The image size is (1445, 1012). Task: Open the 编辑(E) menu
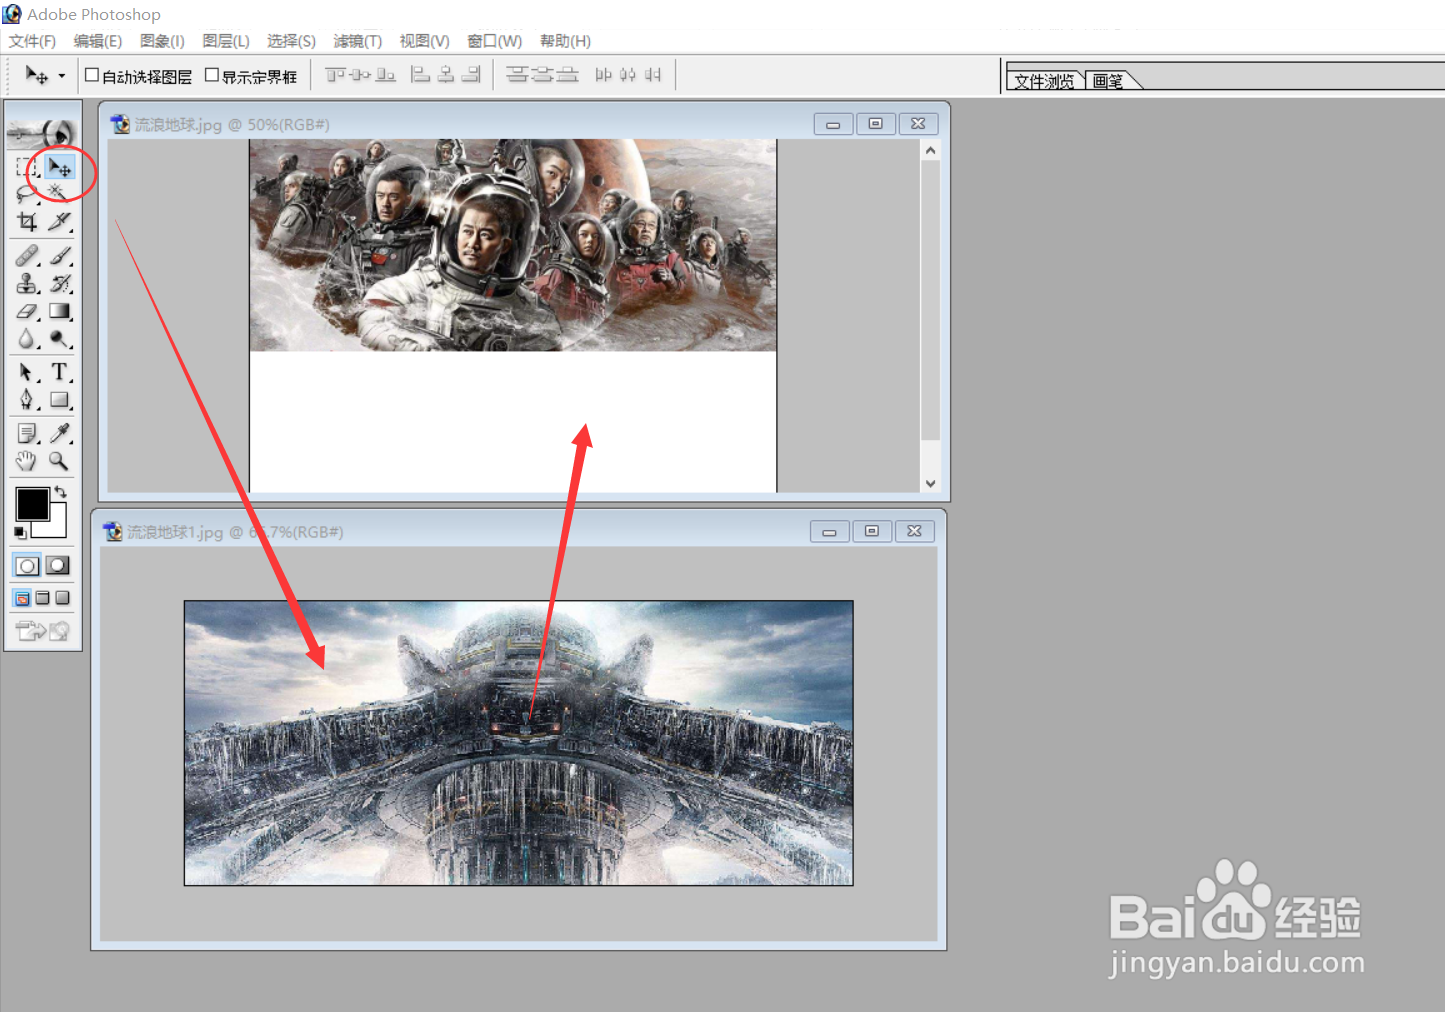tap(98, 41)
